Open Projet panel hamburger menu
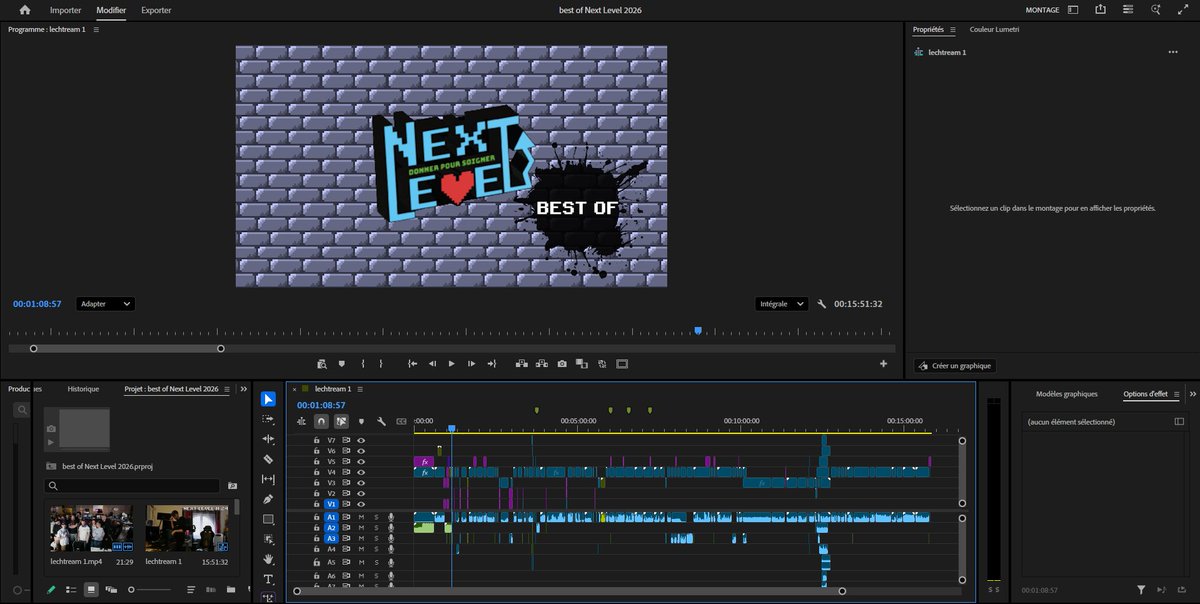This screenshot has height=604, width=1200. click(x=227, y=389)
